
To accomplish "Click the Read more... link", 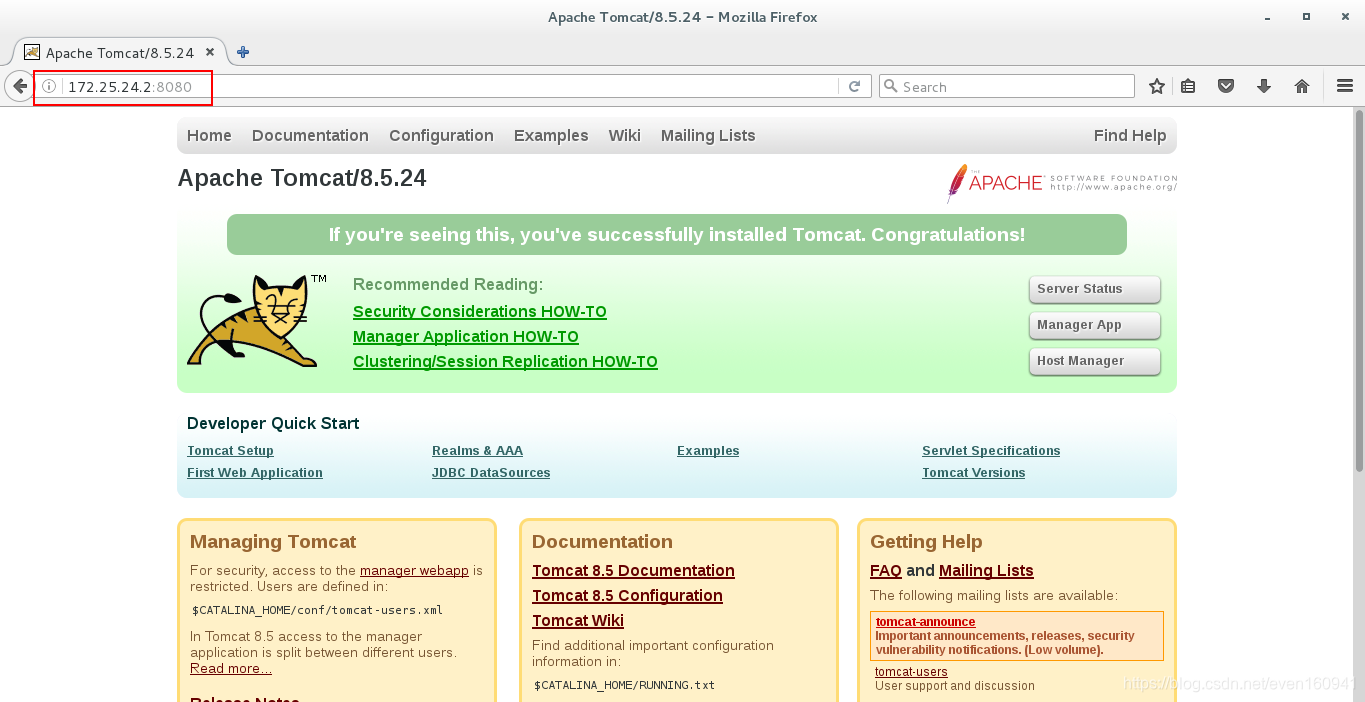I will (231, 669).
